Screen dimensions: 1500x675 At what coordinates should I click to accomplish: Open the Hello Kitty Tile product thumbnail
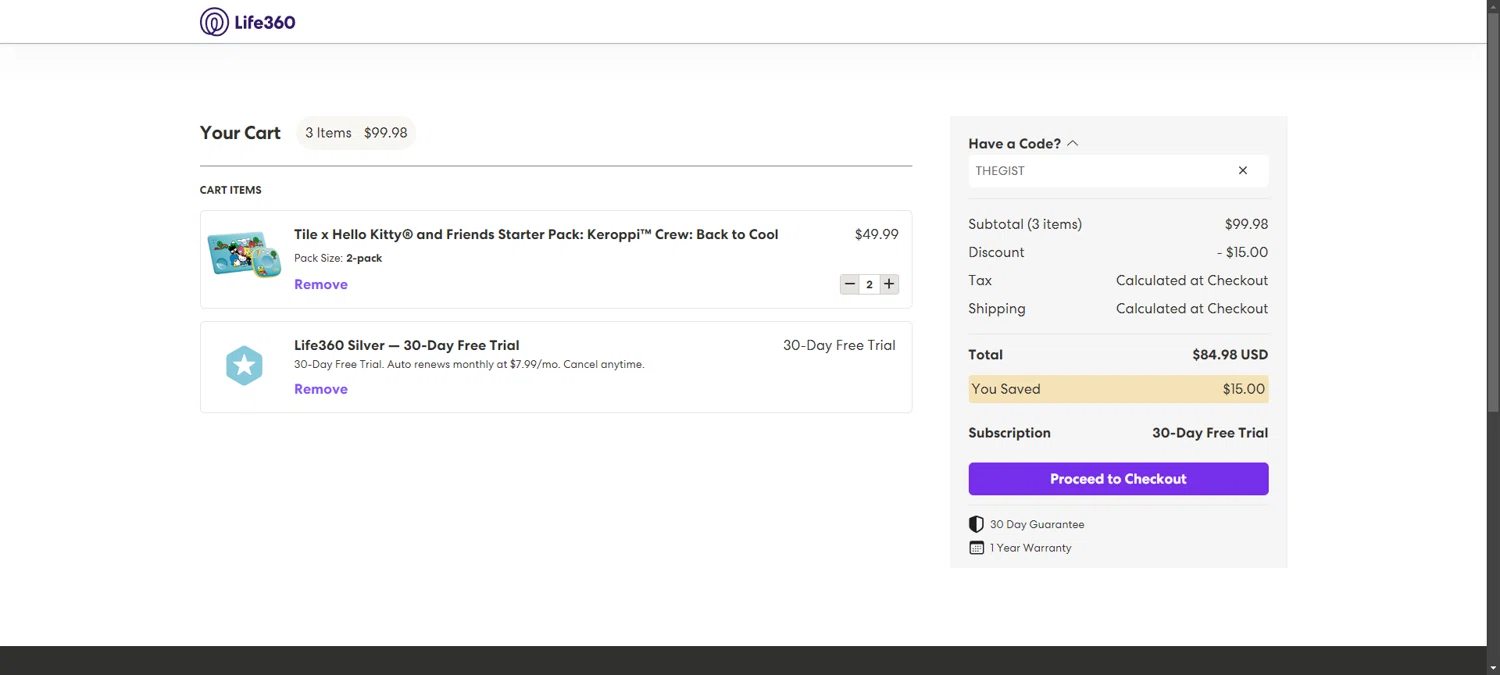(244, 254)
